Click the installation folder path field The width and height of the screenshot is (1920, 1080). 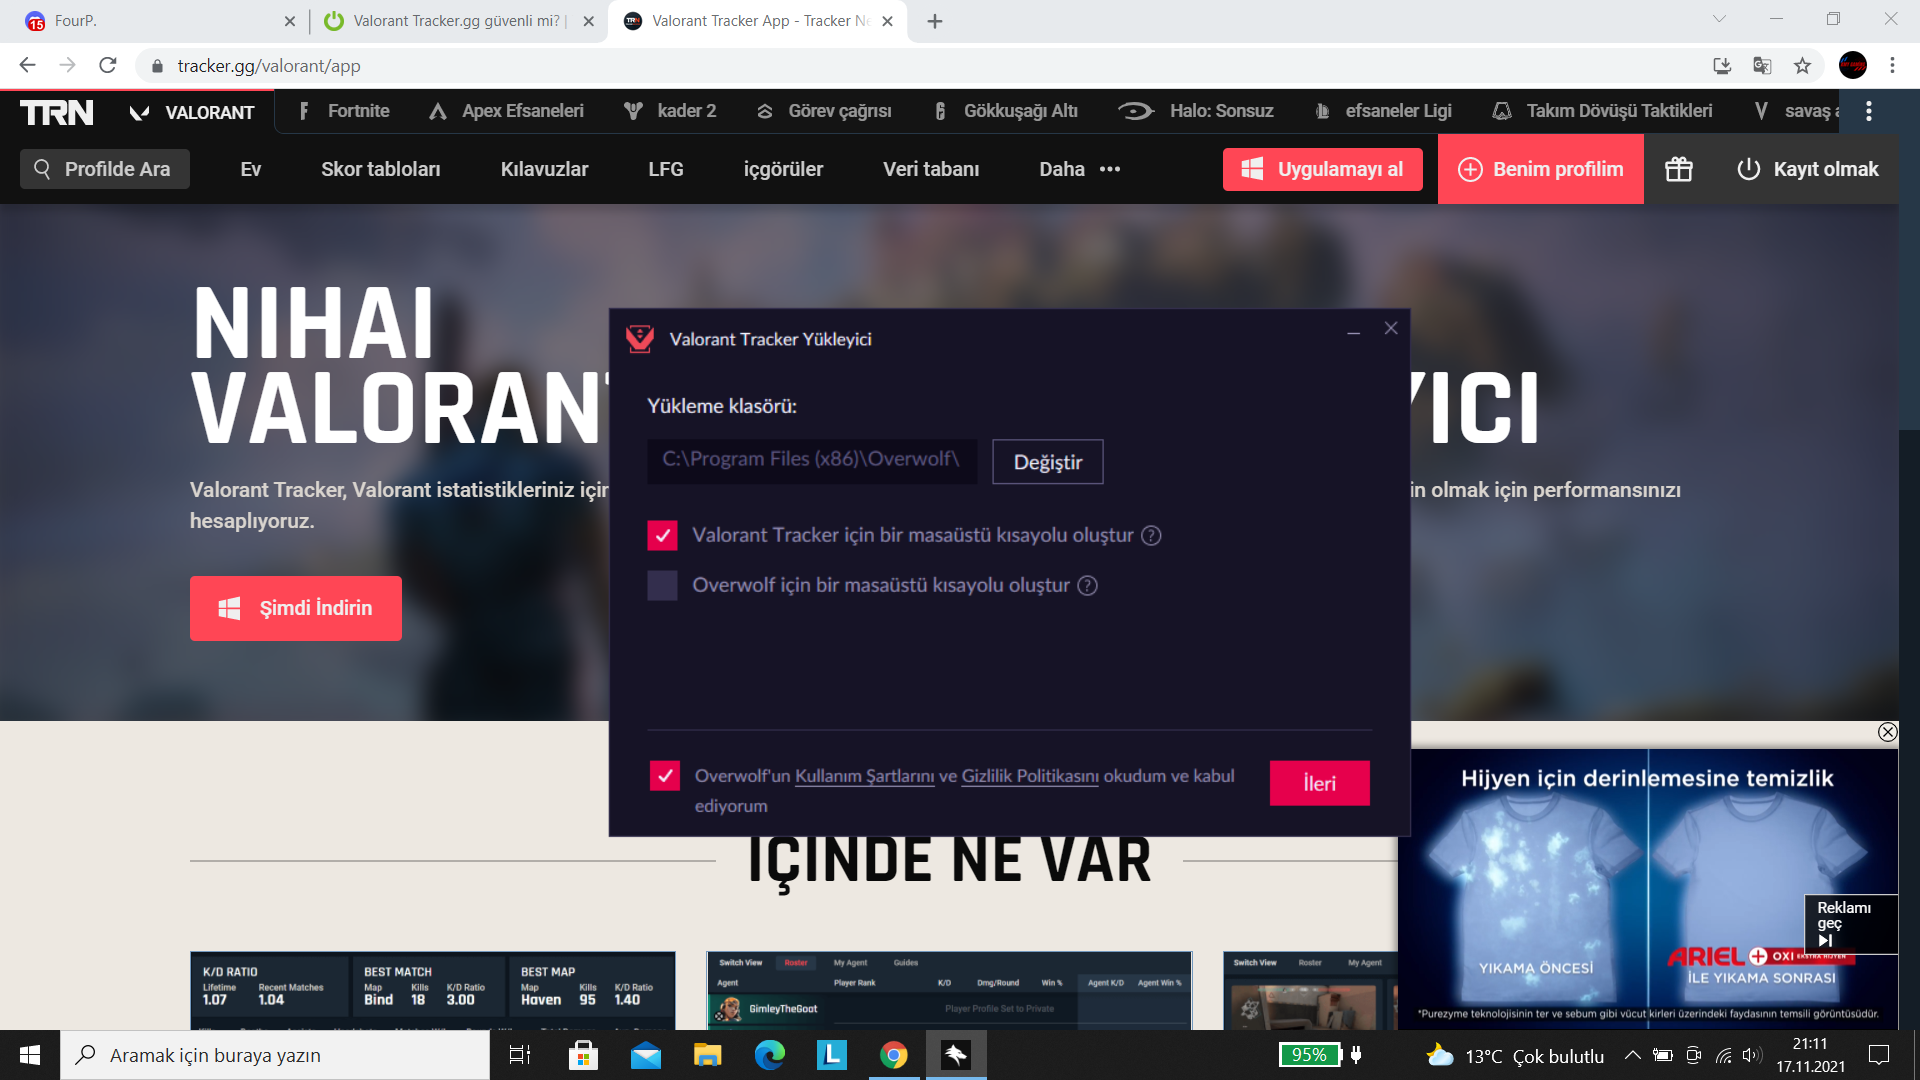(811, 460)
